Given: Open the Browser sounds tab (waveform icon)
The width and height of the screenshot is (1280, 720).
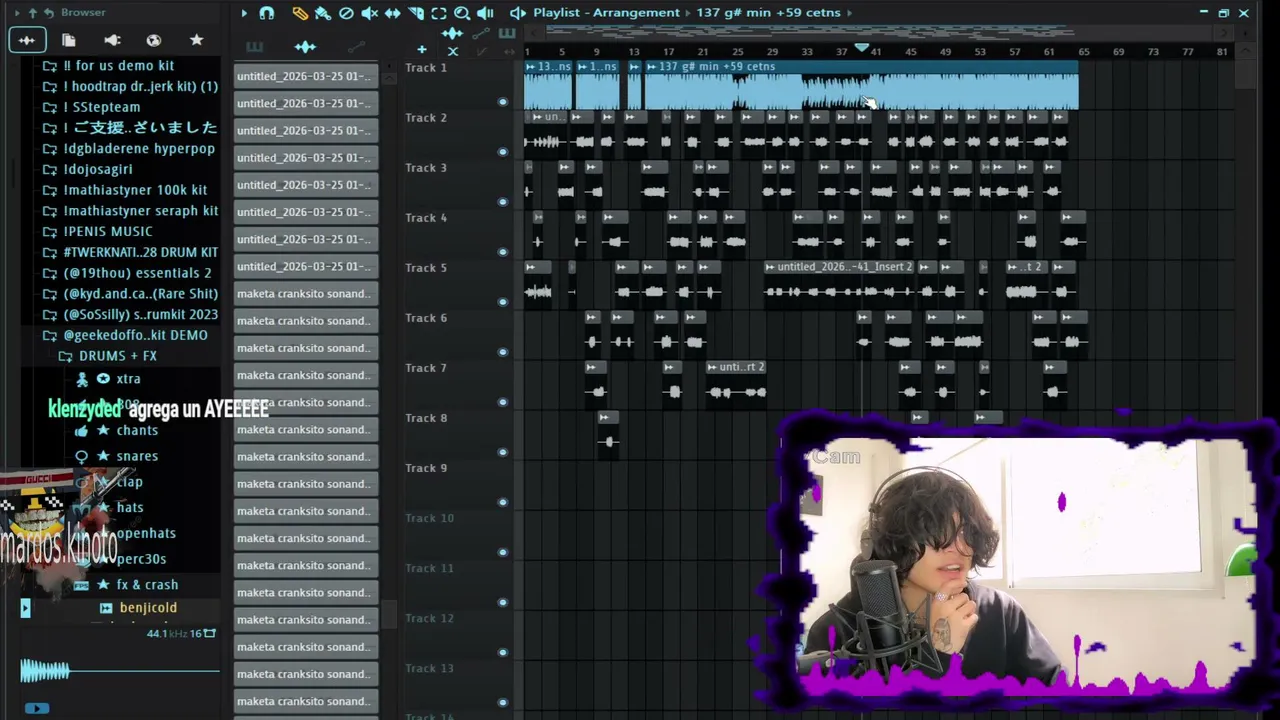Looking at the screenshot, I should click(26, 40).
